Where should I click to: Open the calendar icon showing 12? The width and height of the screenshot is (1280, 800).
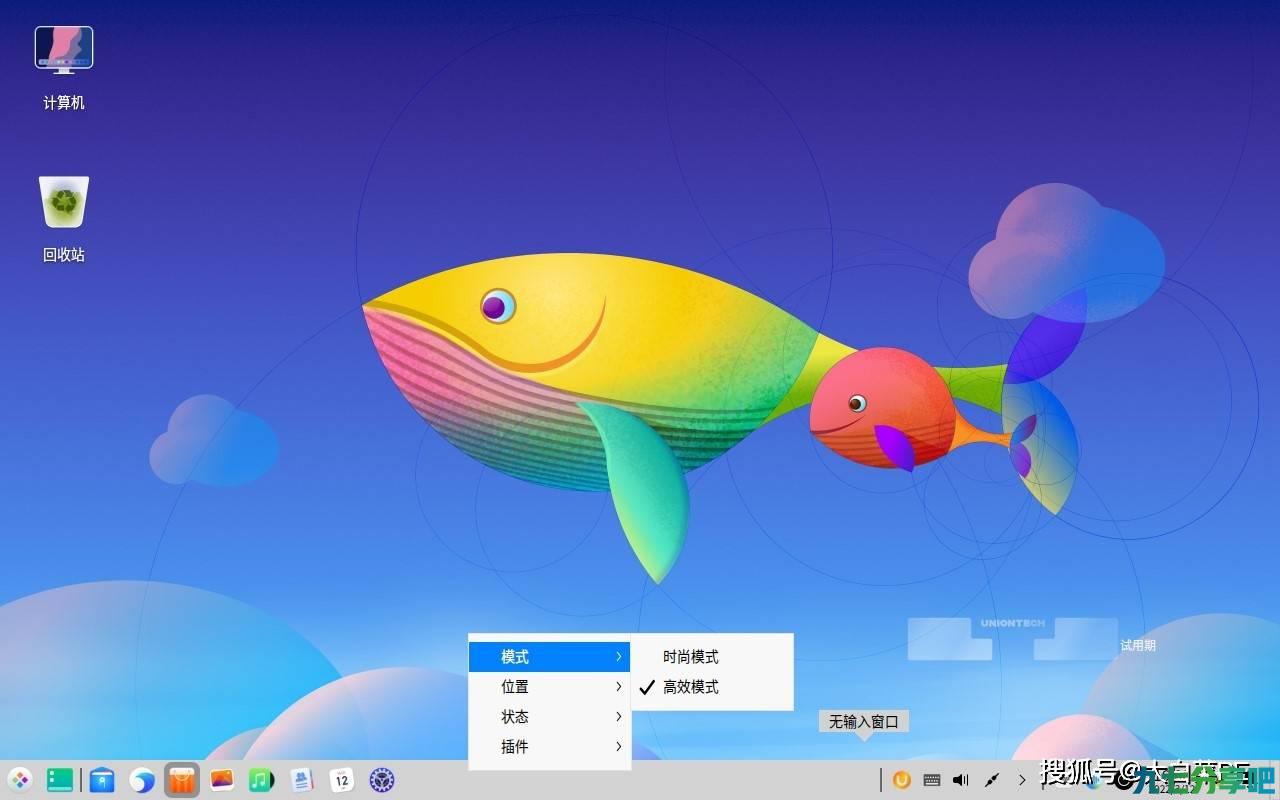click(342, 780)
